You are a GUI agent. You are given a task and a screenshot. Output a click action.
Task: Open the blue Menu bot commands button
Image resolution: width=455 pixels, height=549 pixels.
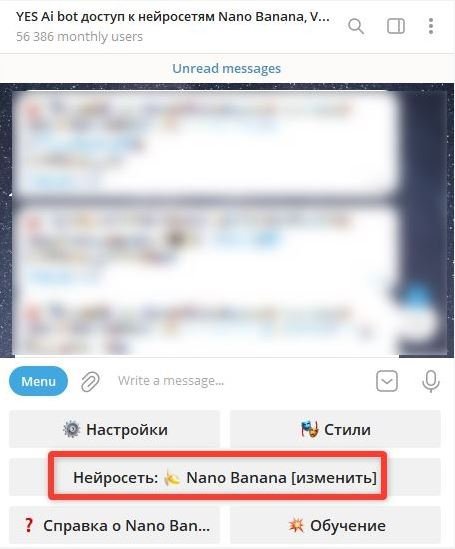coord(38,381)
